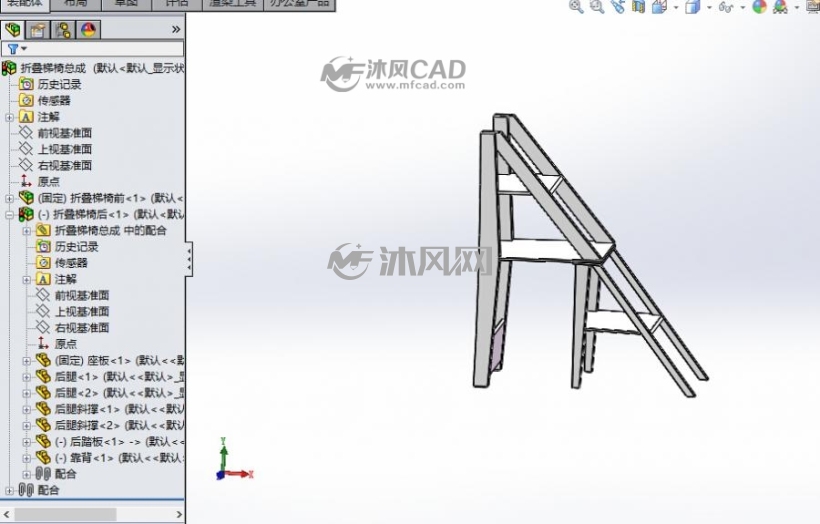This screenshot has width=820, height=524.
Task: Select the (固定) 座板<1> part
Action: (x=110, y=360)
